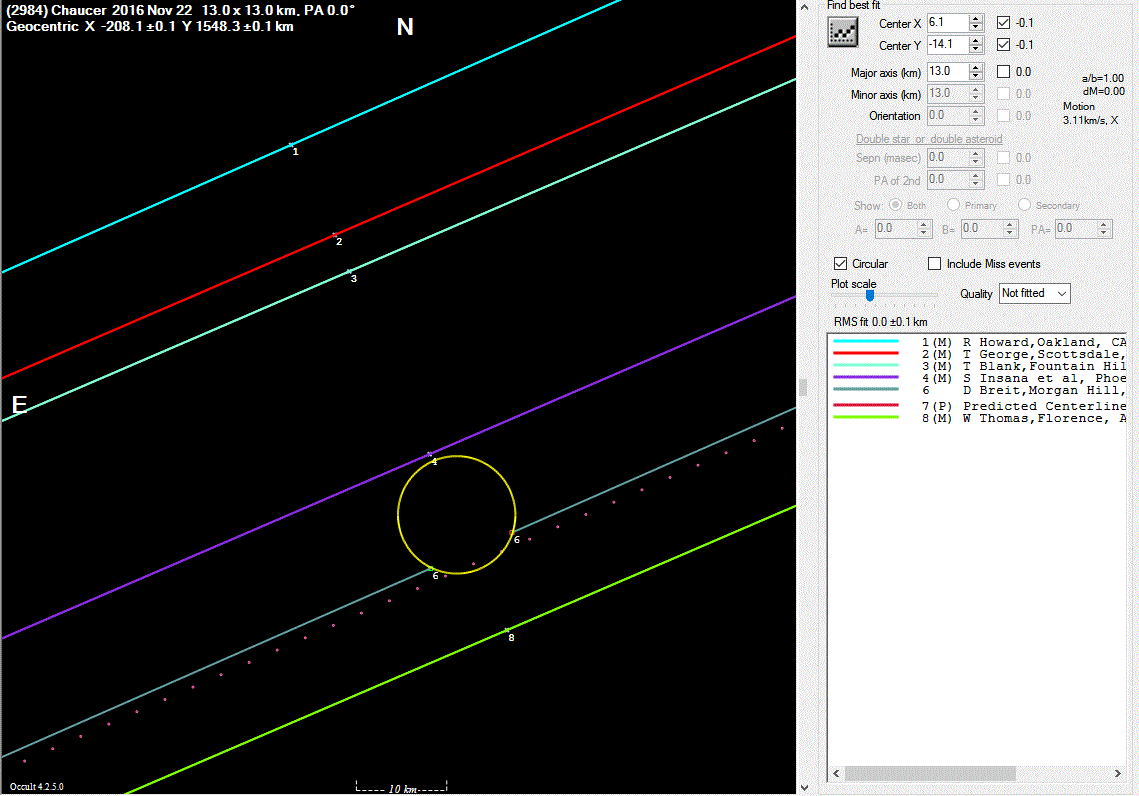Screen dimensions: 1139x796
Task: Uncheck the Center X fit checkbox
Action: click(1003, 23)
